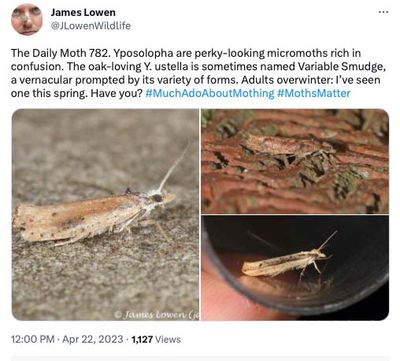Open the #MothsMatter hashtag
Viewport: 400px width, 361px height.
(x=314, y=93)
